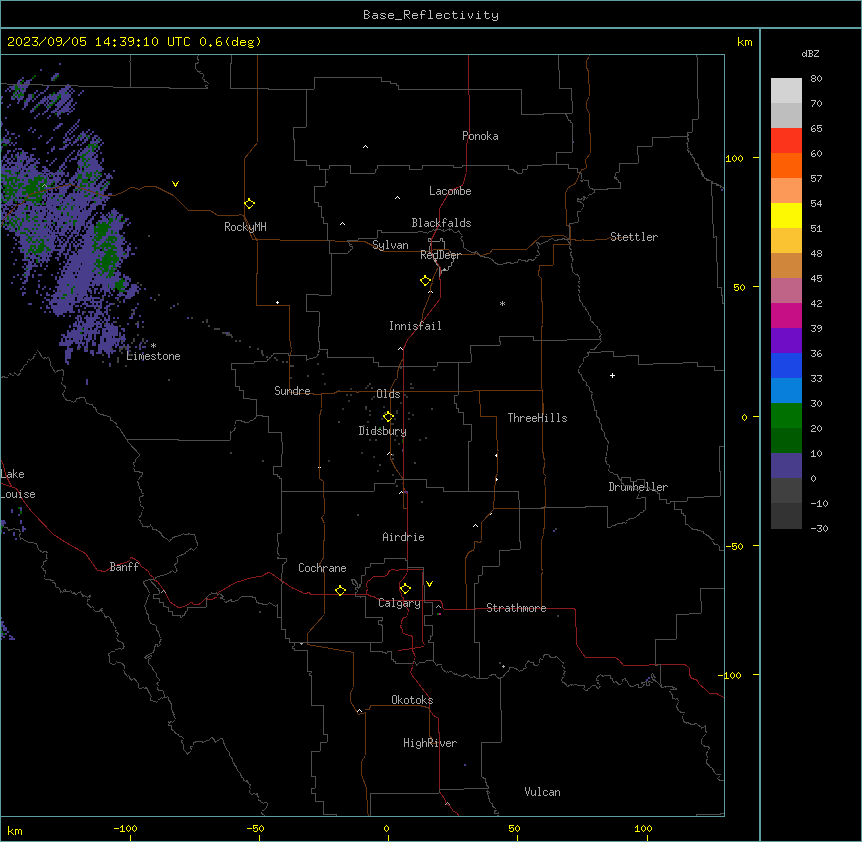Click the ThreeHills label
Screen dimensions: 862x842
537,418
